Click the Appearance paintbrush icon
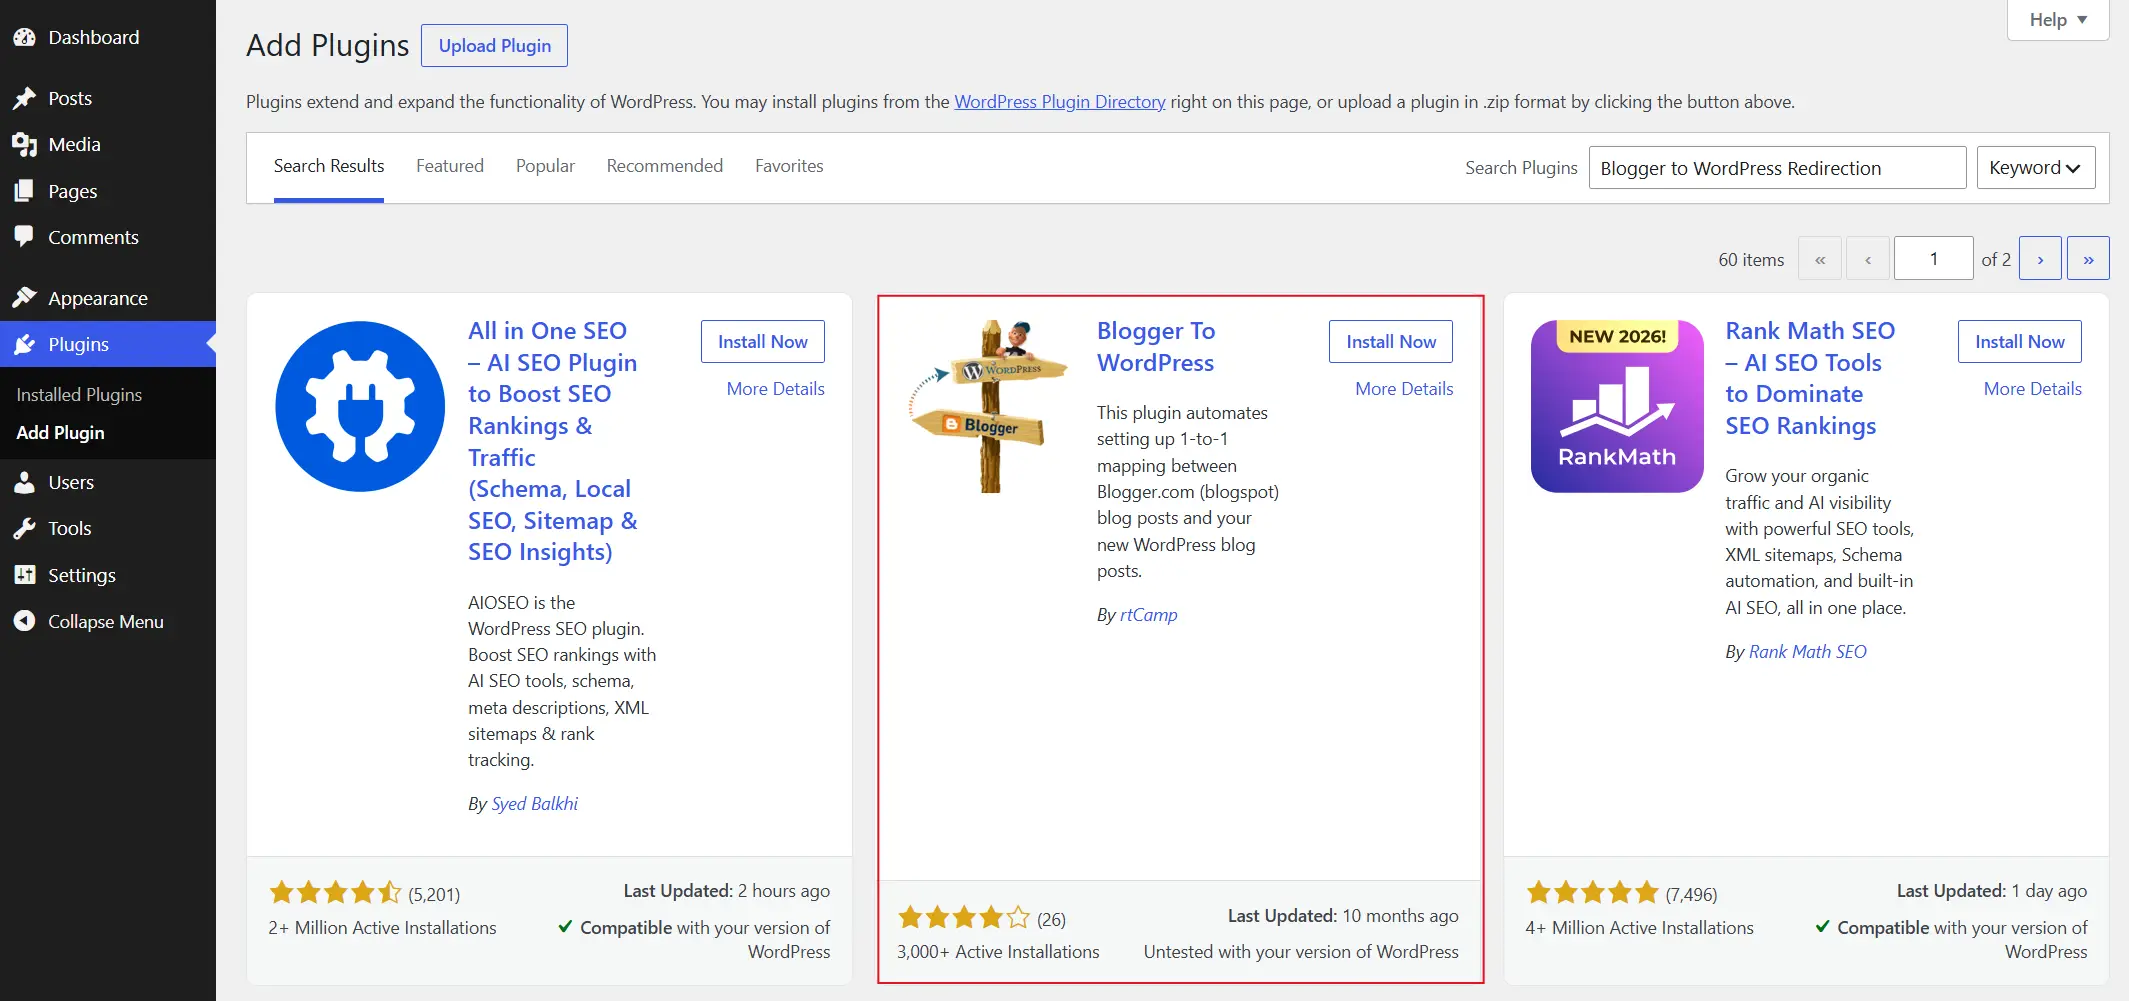Viewport: 2129px width, 1001px height. click(x=25, y=298)
